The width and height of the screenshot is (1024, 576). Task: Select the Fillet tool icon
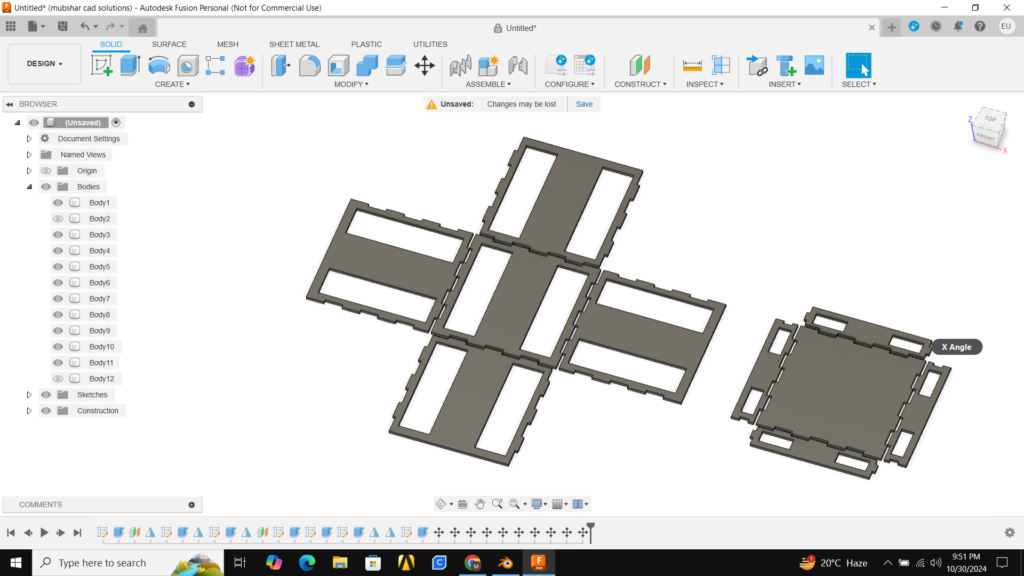coord(310,66)
